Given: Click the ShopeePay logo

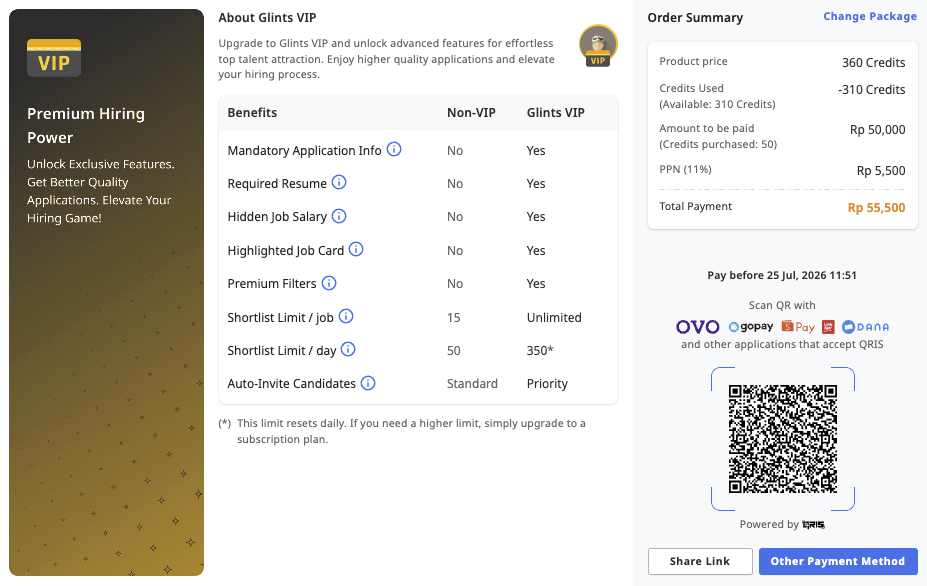Looking at the screenshot, I should (x=798, y=326).
